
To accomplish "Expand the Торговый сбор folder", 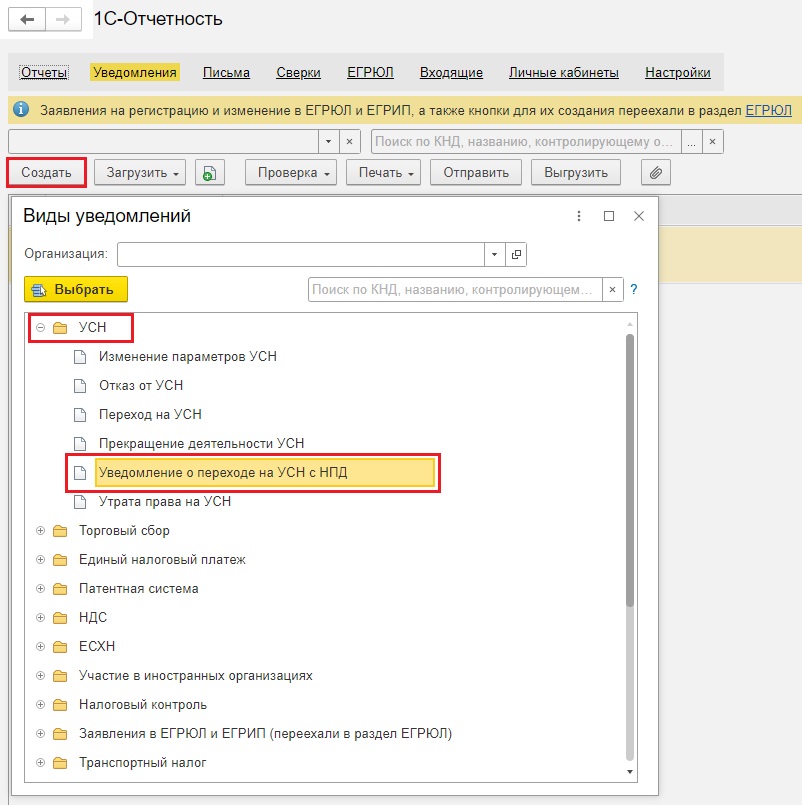I will click(41, 531).
